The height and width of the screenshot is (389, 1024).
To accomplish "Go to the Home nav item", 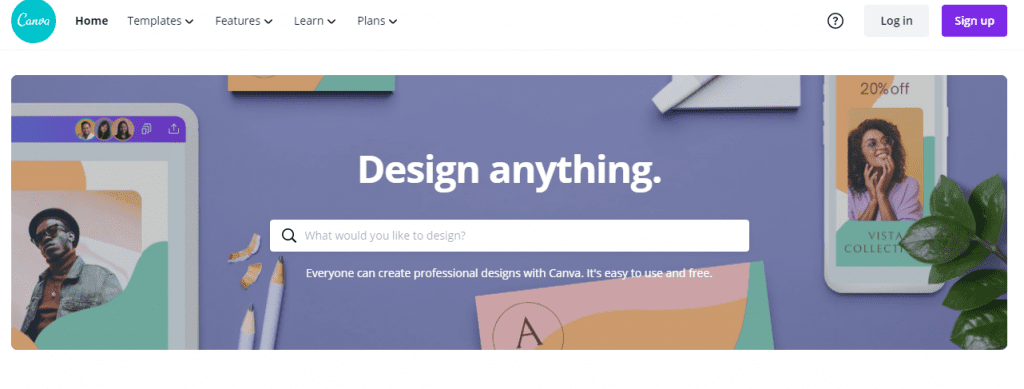I will click(91, 21).
